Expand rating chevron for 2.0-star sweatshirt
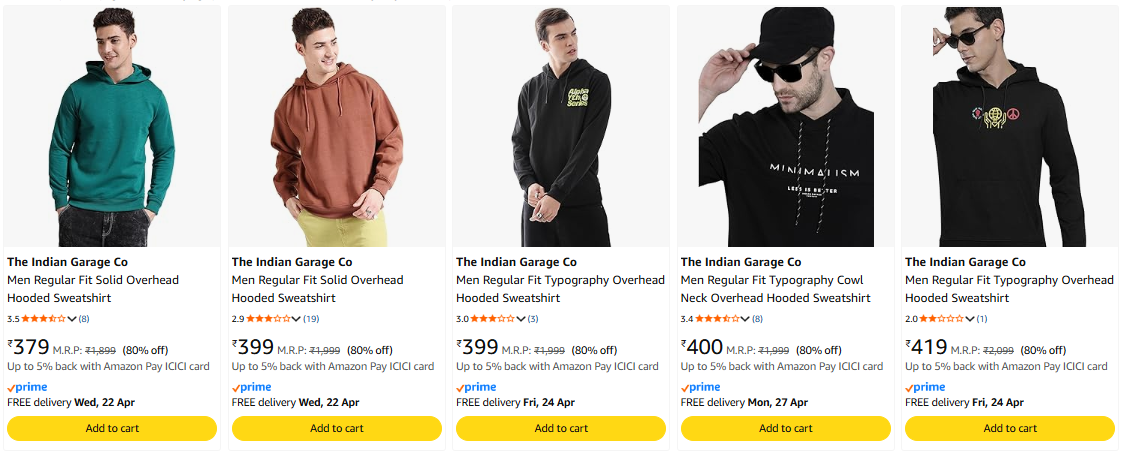1123x451 pixels. [x=970, y=319]
